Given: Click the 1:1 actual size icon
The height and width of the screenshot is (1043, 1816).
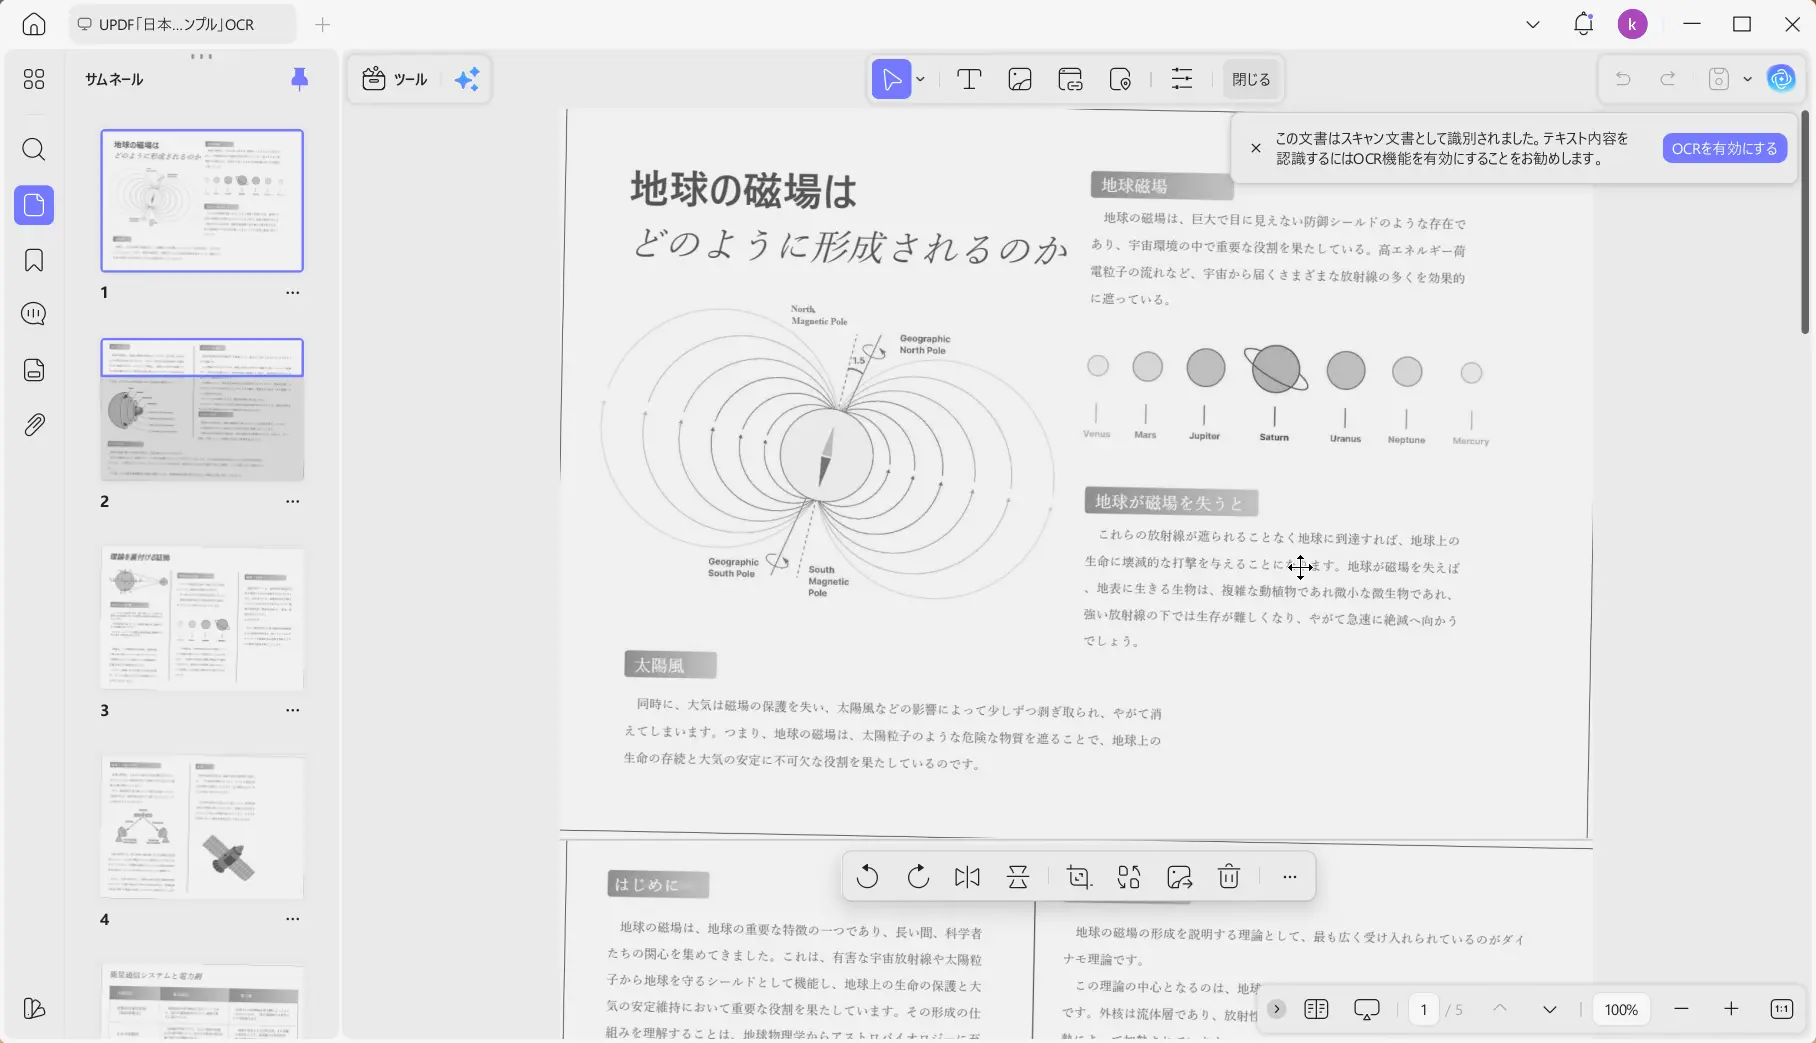Looking at the screenshot, I should pyautogui.click(x=1782, y=1009).
